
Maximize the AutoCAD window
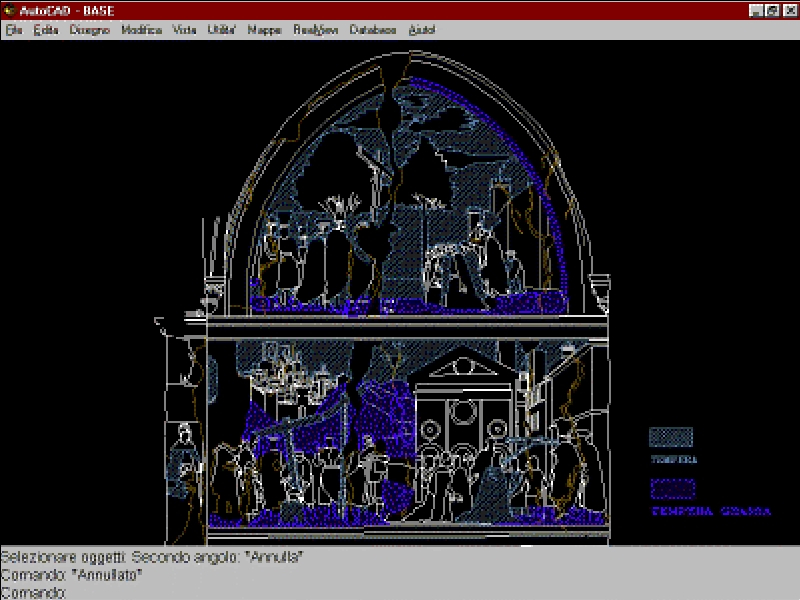pyautogui.click(x=772, y=11)
